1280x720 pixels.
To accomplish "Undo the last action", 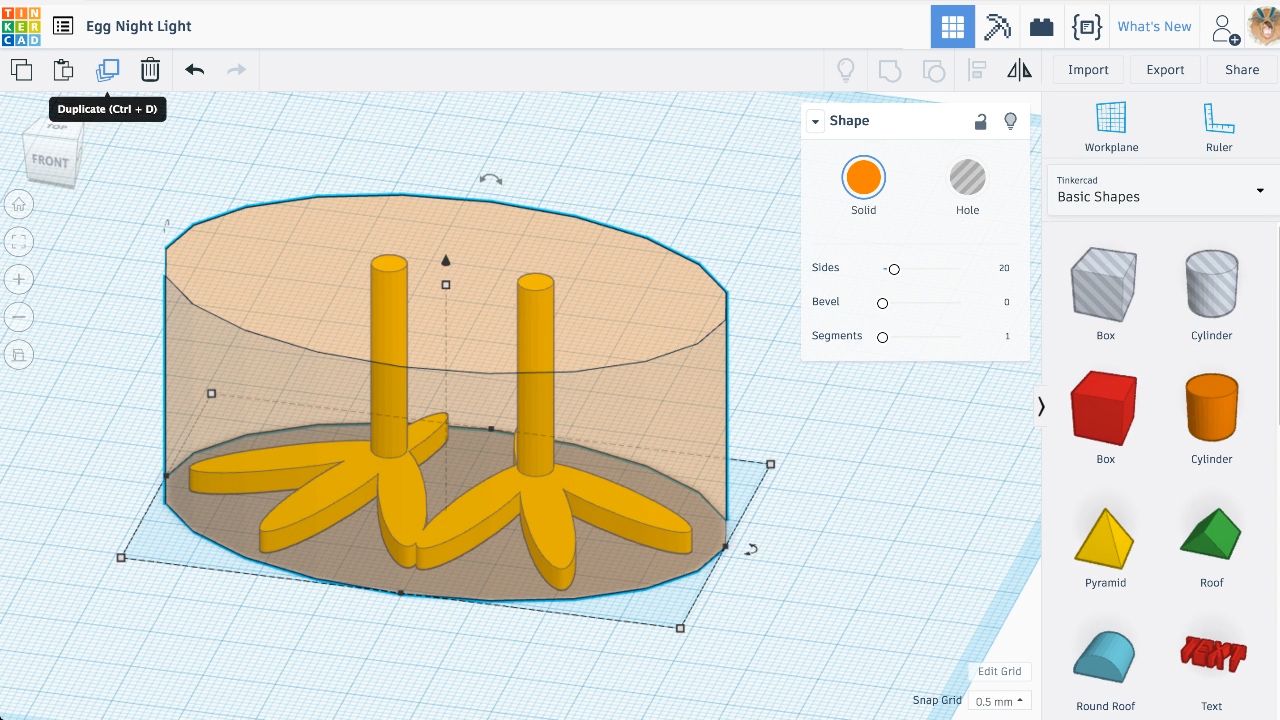I will click(194, 70).
